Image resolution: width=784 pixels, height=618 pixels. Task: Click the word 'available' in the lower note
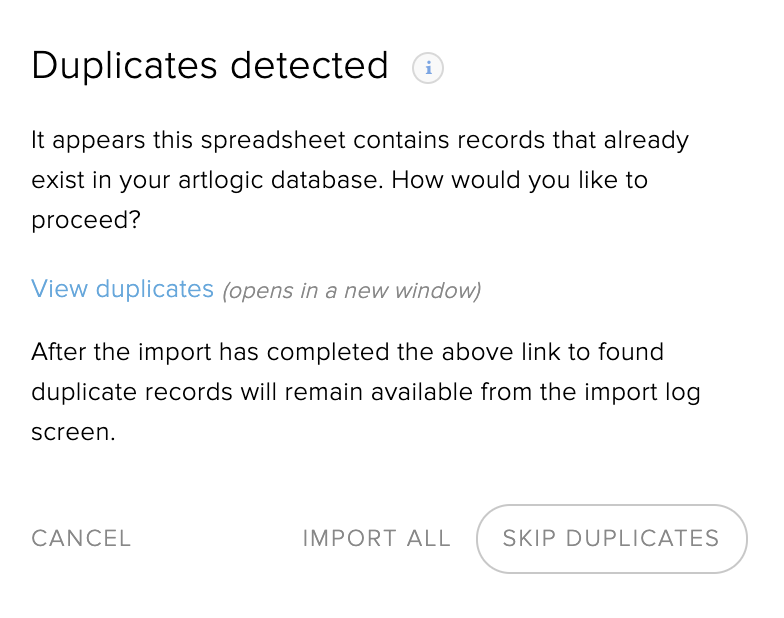click(x=419, y=391)
